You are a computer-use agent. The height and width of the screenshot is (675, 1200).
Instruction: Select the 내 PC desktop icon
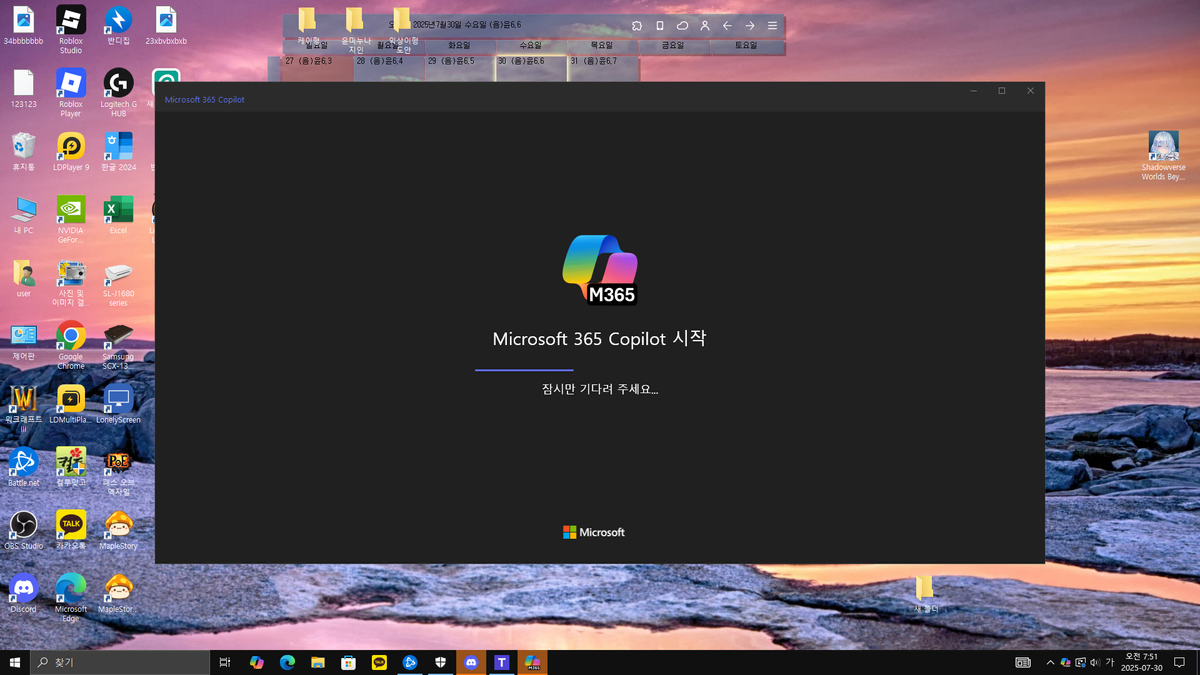(23, 215)
